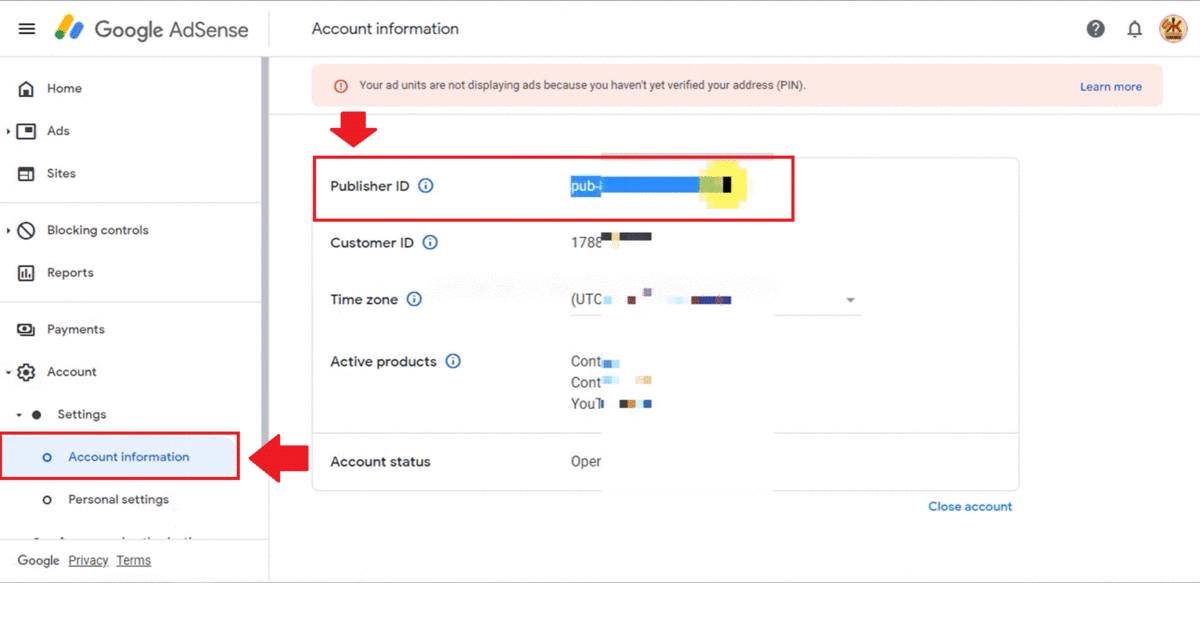
Task: Click the Home house icon
Action: 27,89
